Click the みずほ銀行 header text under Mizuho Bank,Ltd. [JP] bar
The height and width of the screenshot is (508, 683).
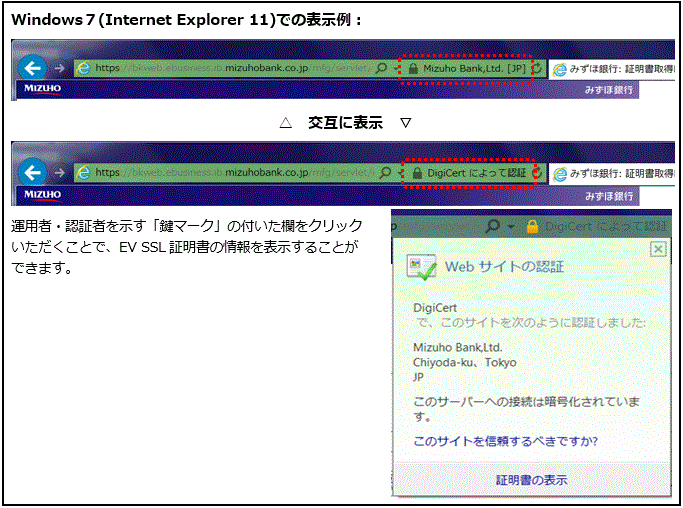point(609,90)
